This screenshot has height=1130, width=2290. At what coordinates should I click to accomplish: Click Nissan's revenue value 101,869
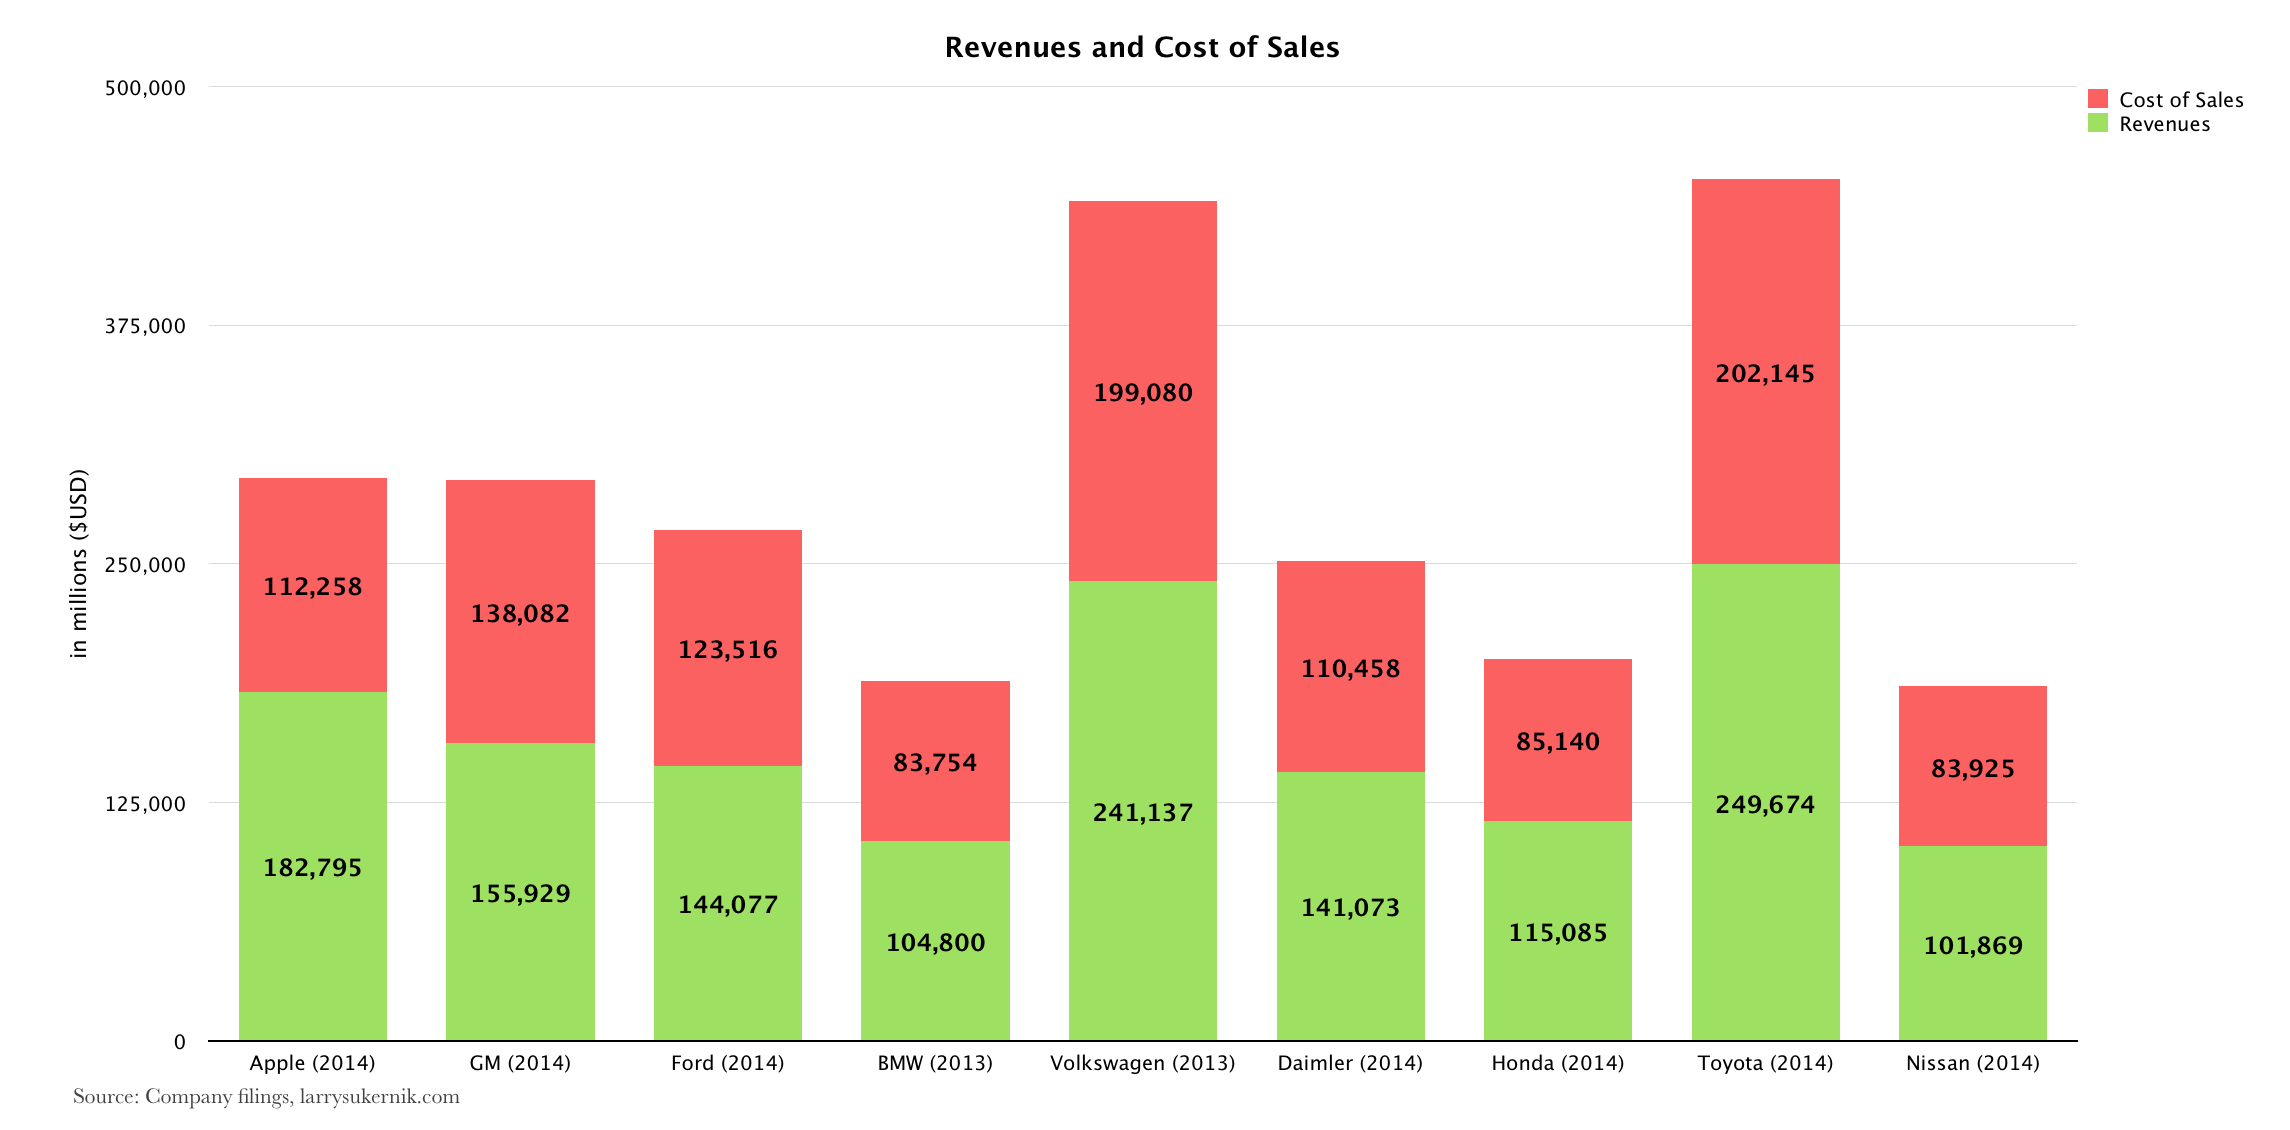tap(1973, 945)
